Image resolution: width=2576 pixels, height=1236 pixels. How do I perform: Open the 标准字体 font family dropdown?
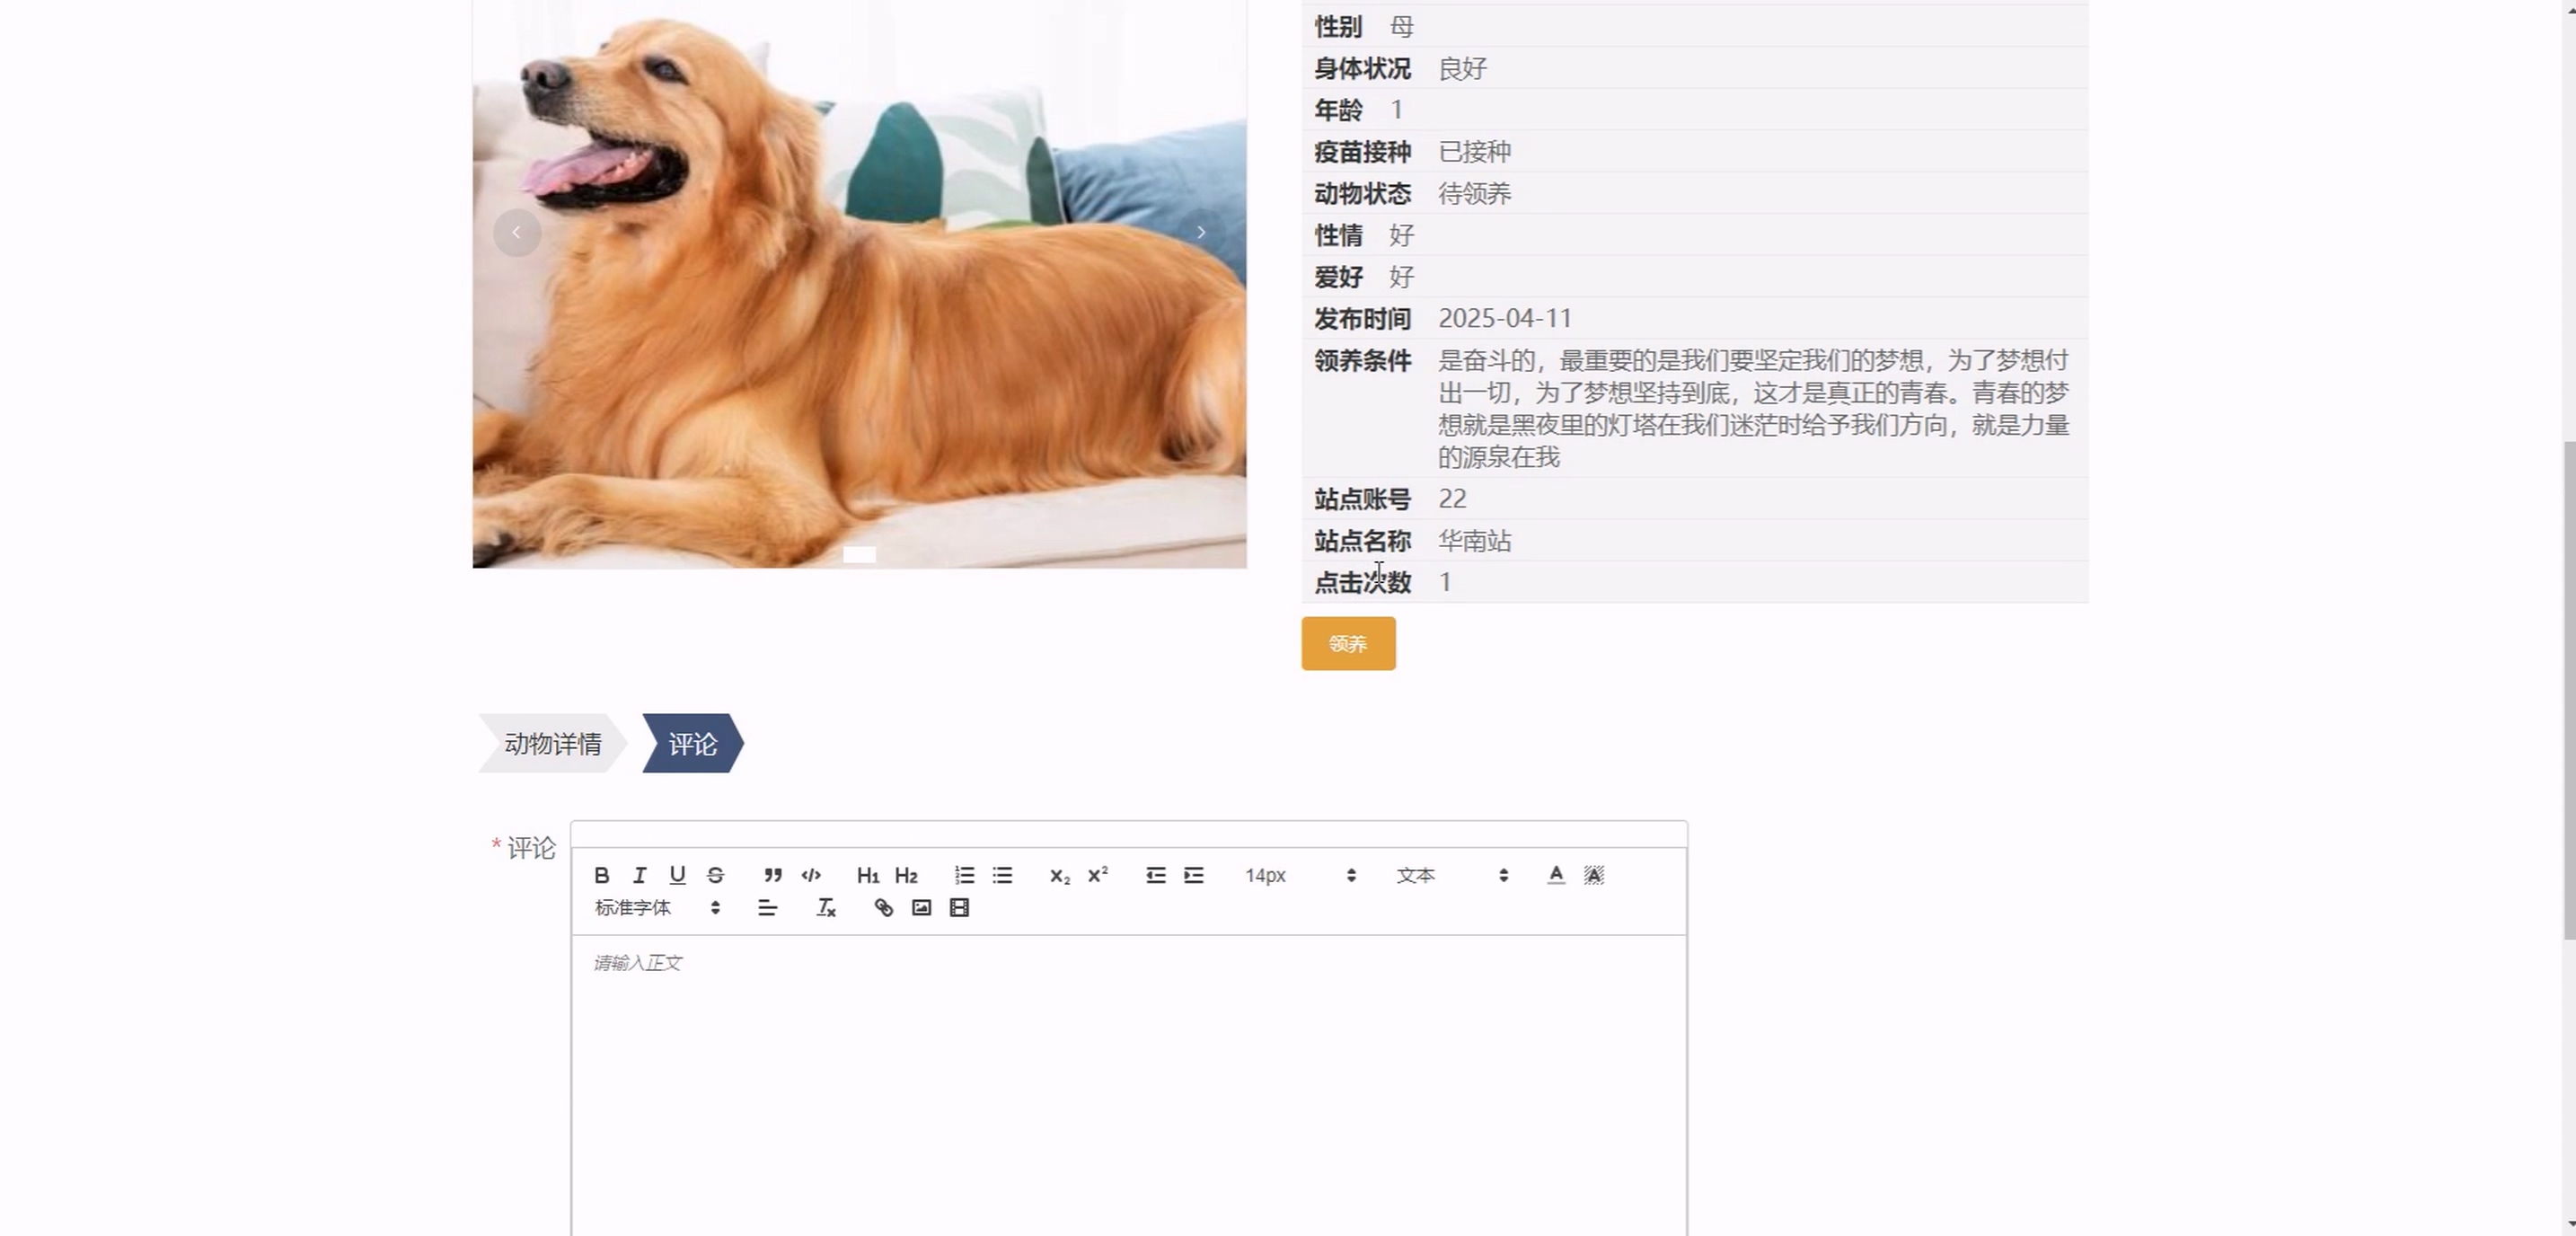tap(657, 908)
